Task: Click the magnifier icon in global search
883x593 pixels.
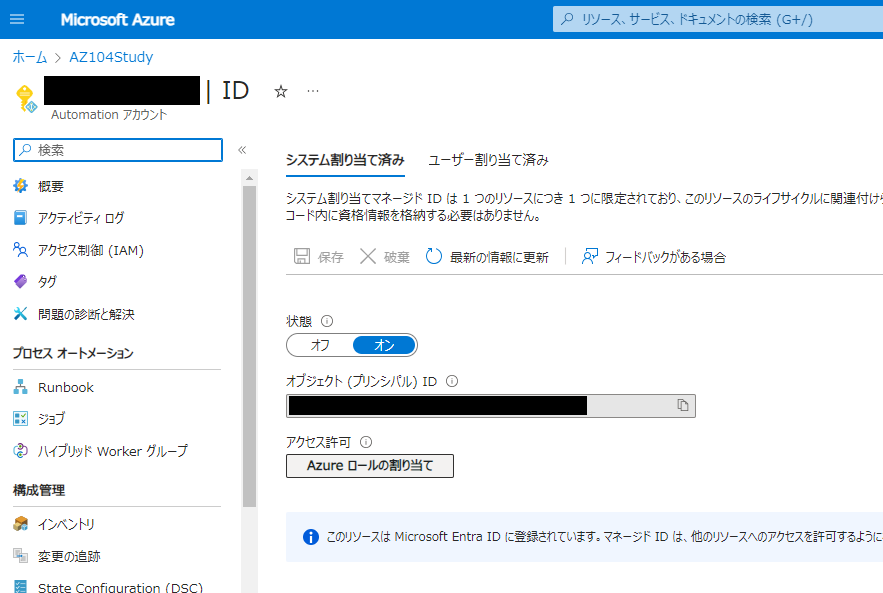Action: coord(567,19)
